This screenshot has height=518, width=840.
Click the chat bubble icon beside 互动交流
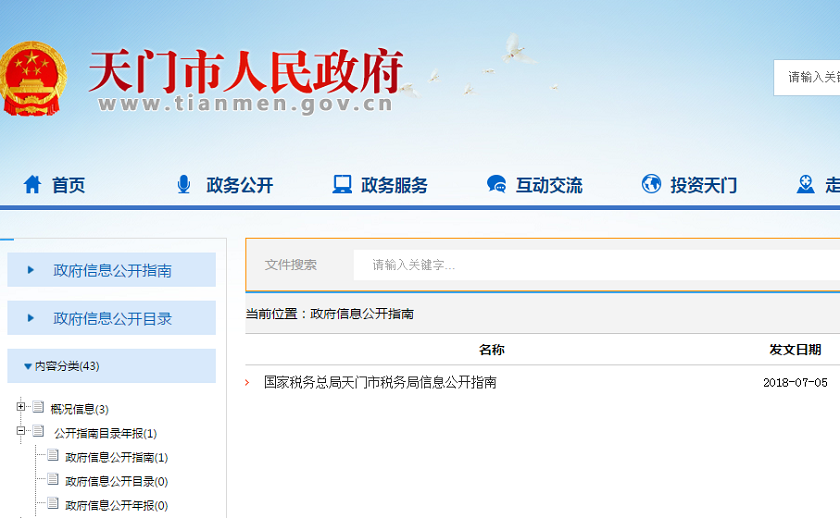pos(496,185)
